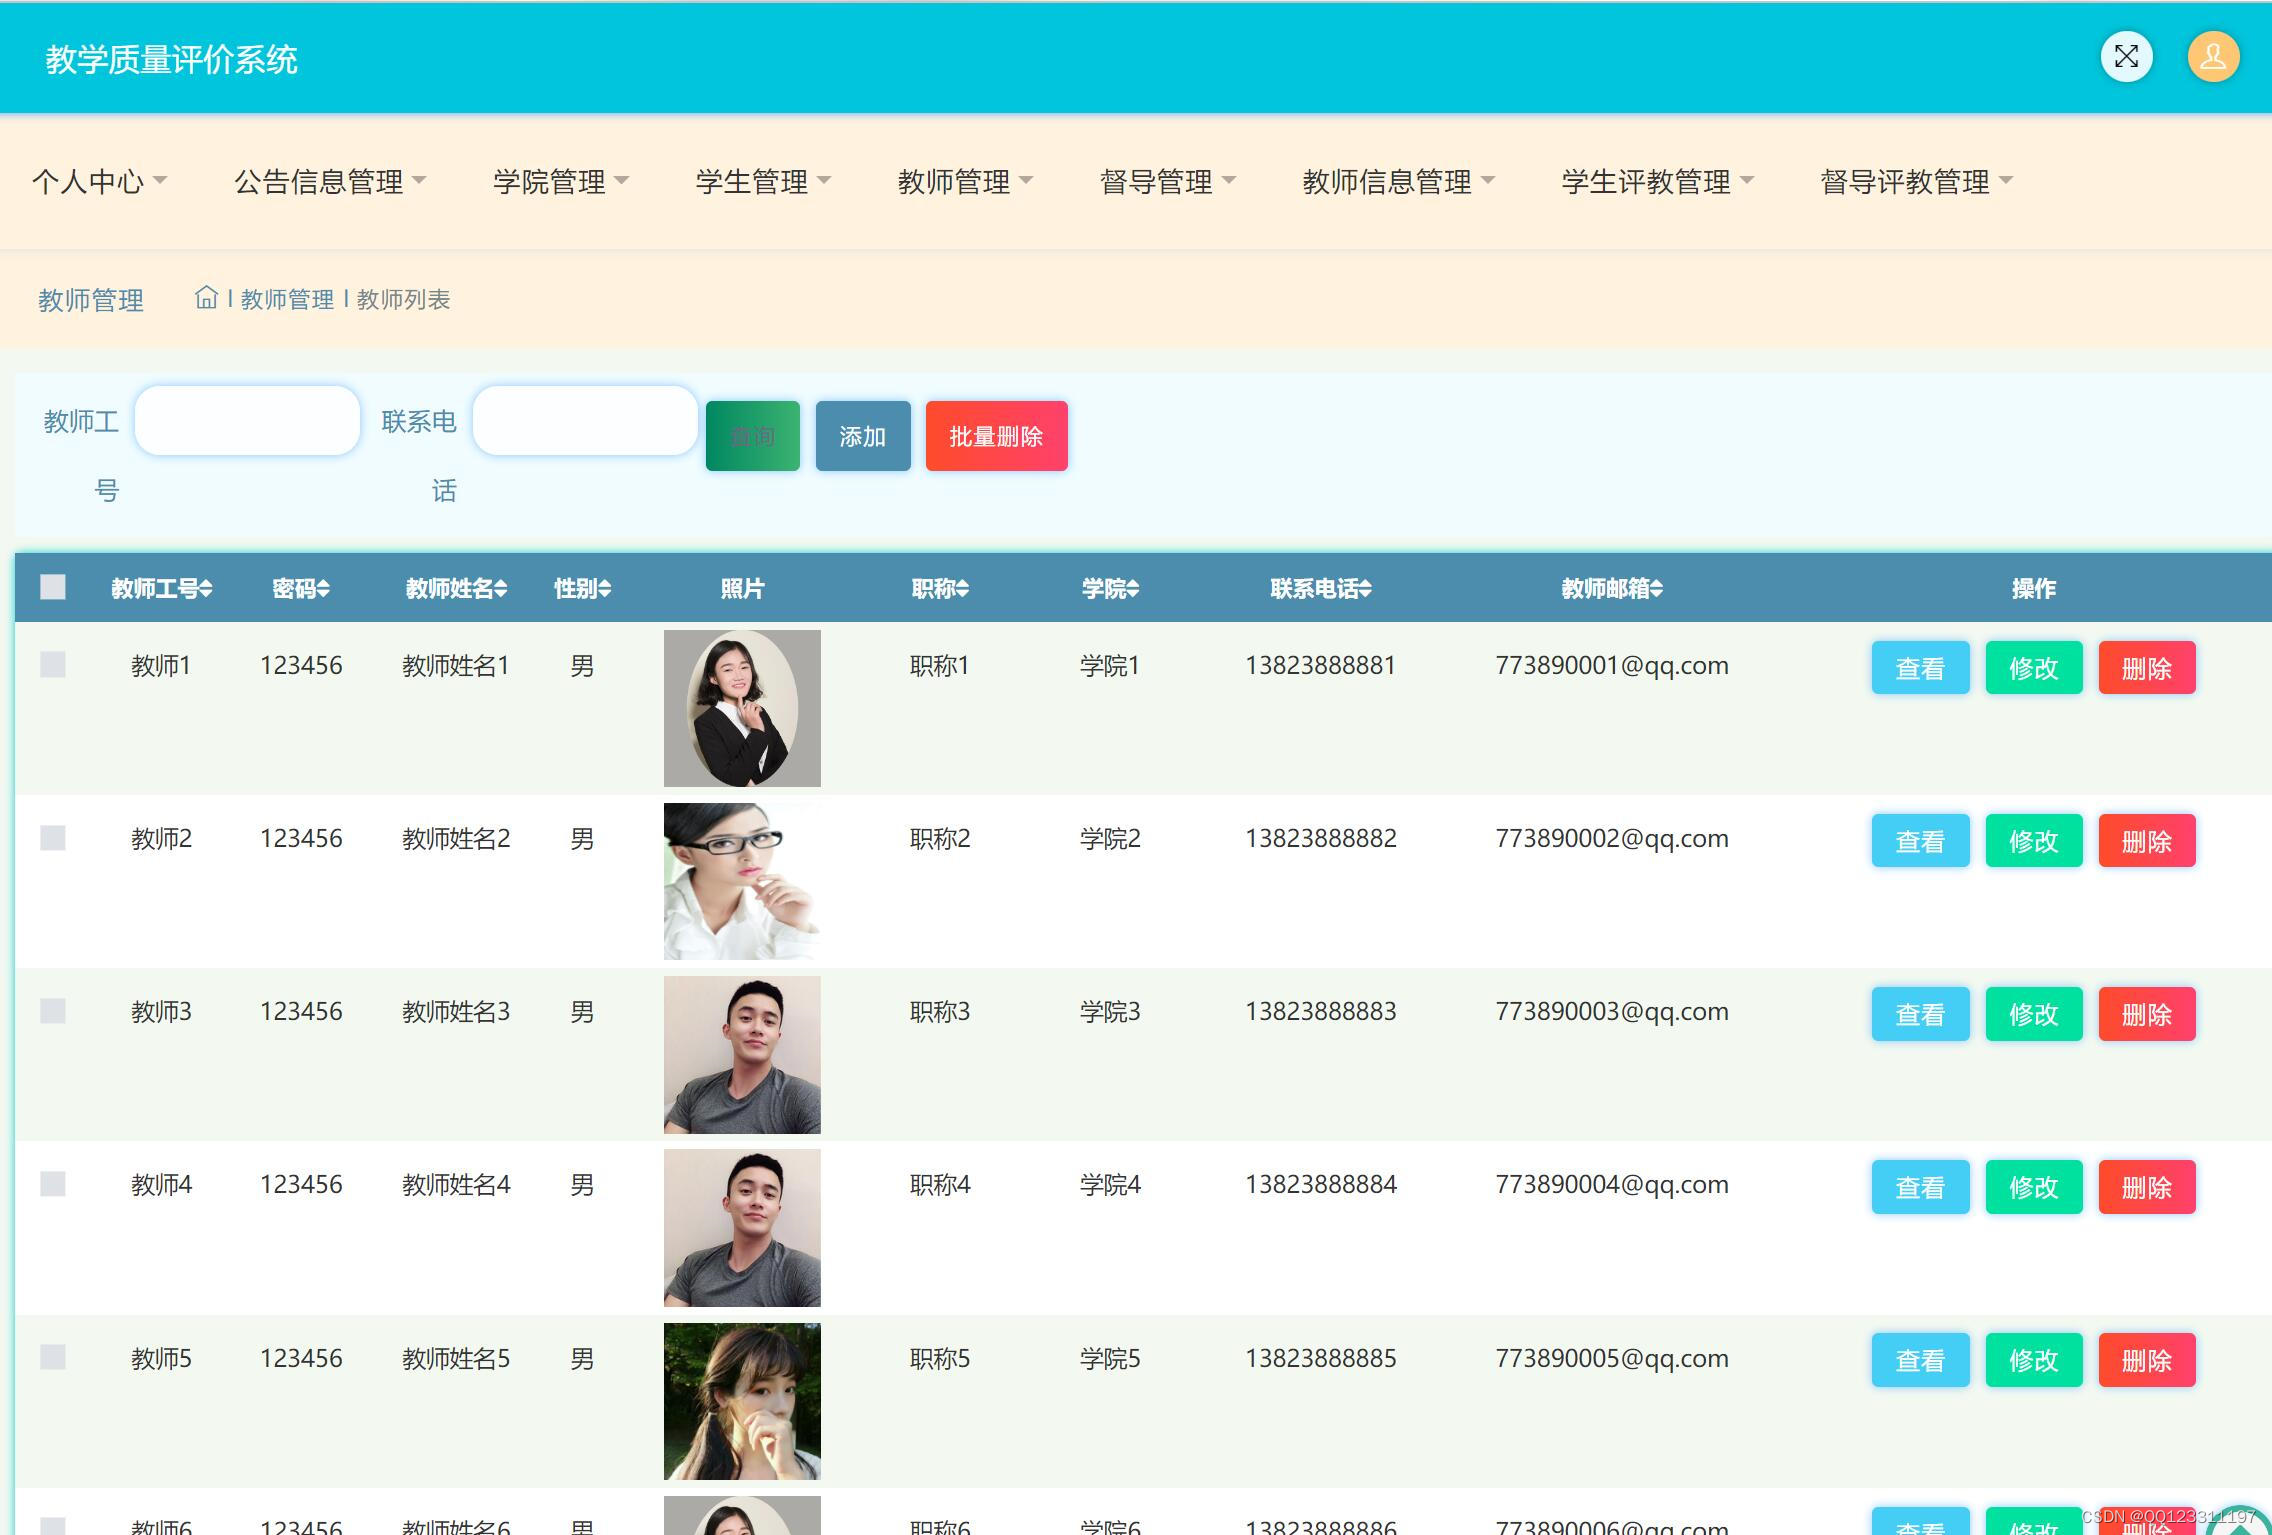This screenshot has width=2272, height=1535.
Task: Expand the 督导管理 dropdown menu
Action: [1167, 182]
